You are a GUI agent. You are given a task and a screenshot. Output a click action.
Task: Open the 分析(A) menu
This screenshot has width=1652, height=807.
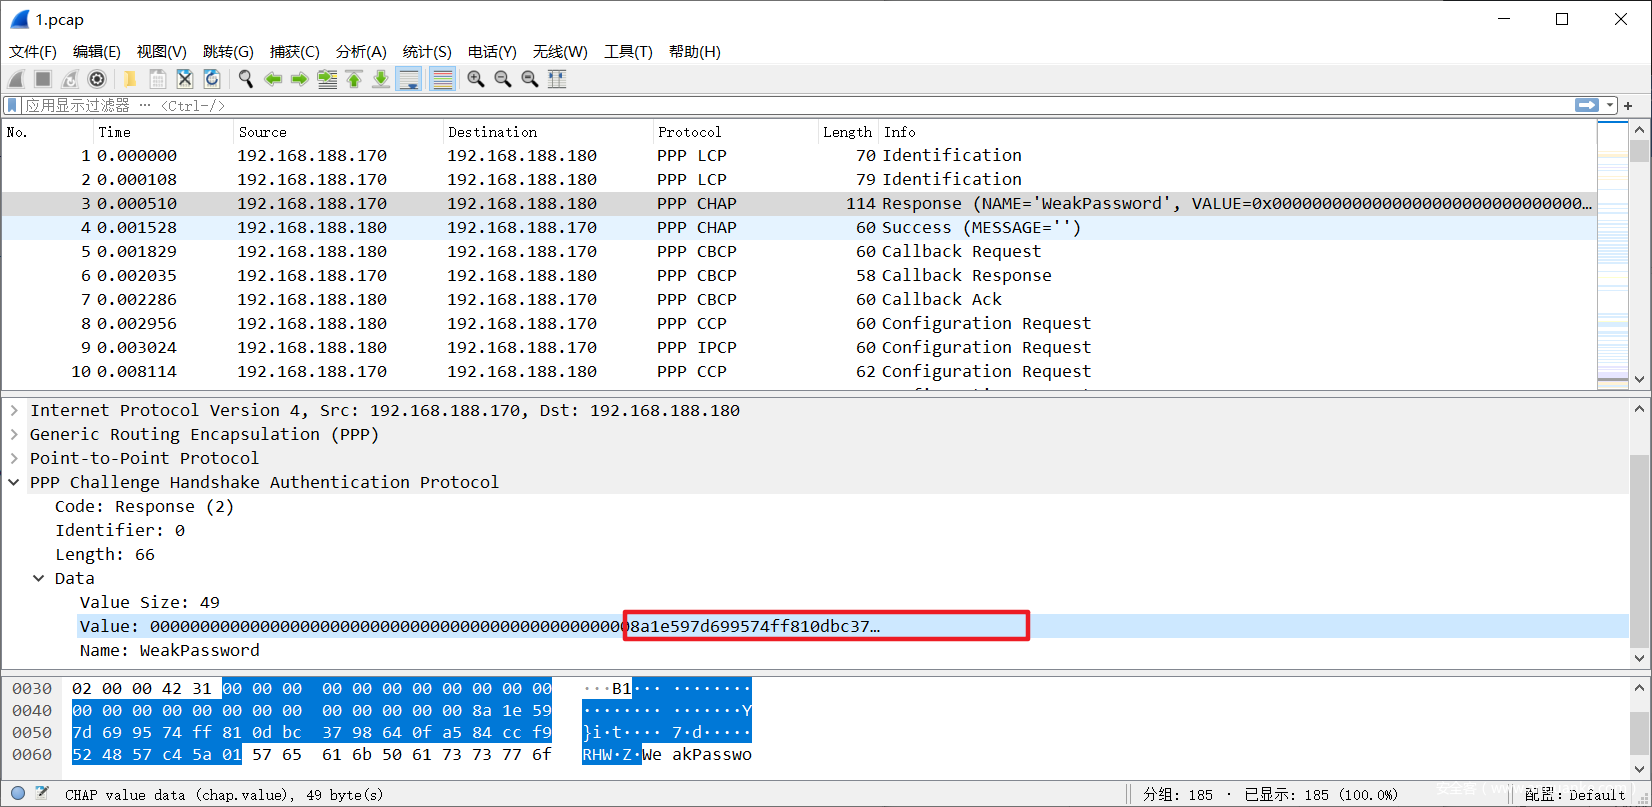coord(361,51)
